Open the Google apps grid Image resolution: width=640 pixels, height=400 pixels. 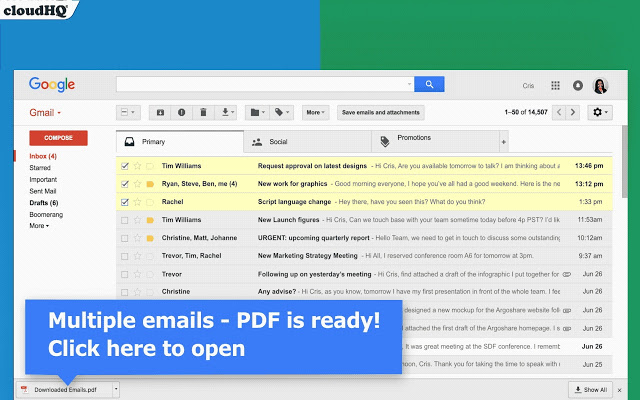click(555, 85)
